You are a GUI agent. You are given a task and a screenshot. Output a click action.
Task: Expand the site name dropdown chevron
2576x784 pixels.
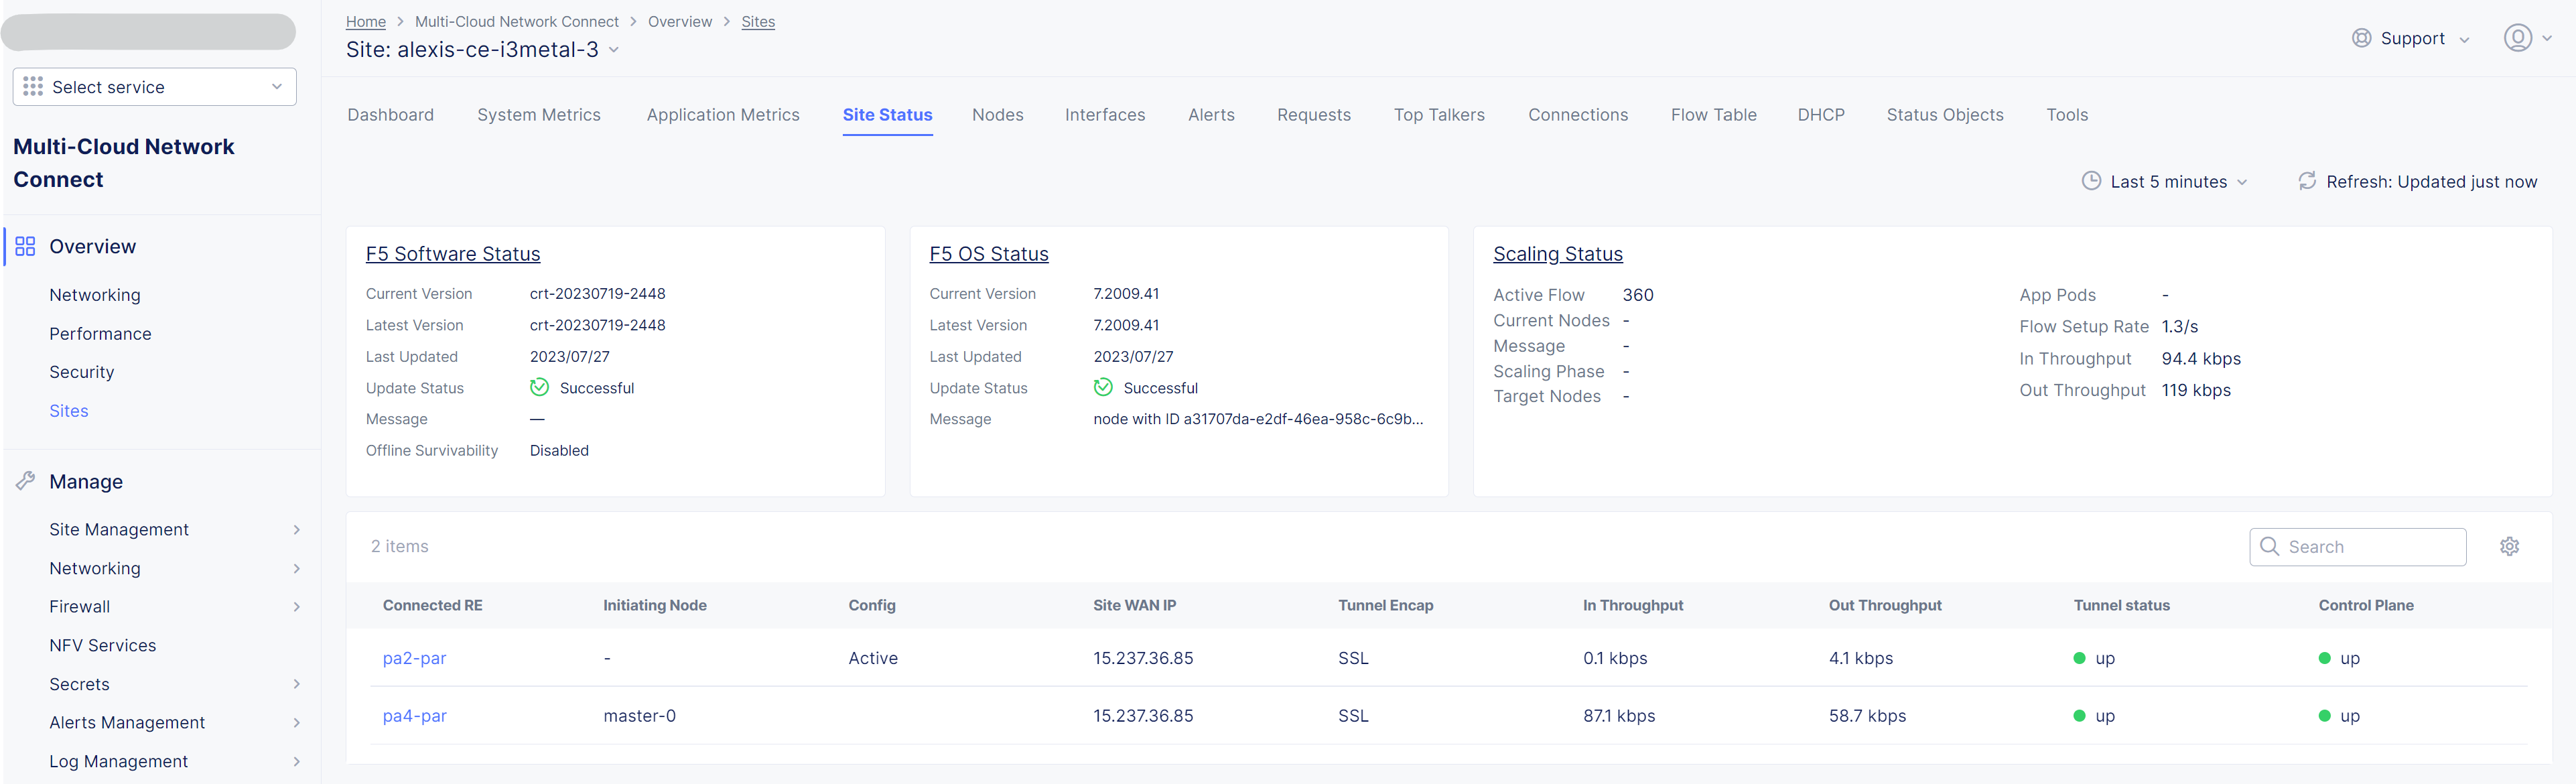(614, 50)
